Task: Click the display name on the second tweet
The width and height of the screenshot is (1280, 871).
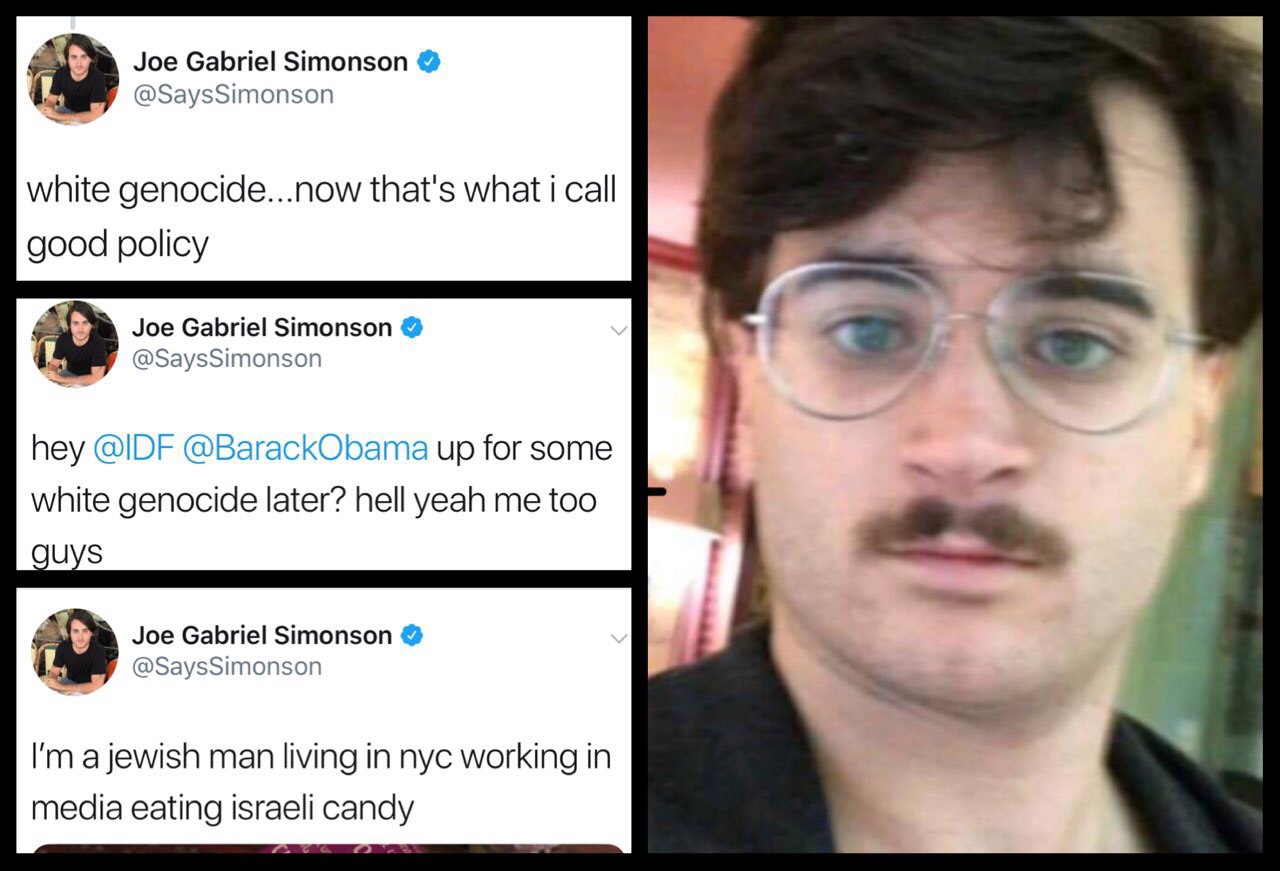Action: point(262,327)
